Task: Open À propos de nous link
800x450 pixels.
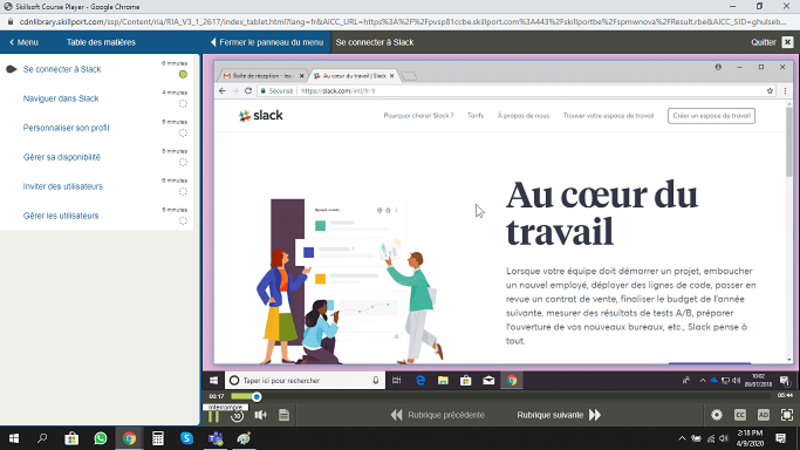Action: (523, 116)
